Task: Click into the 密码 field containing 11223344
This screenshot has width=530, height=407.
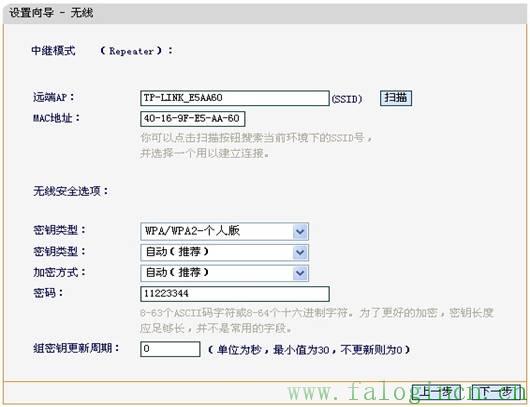Action: [x=235, y=294]
